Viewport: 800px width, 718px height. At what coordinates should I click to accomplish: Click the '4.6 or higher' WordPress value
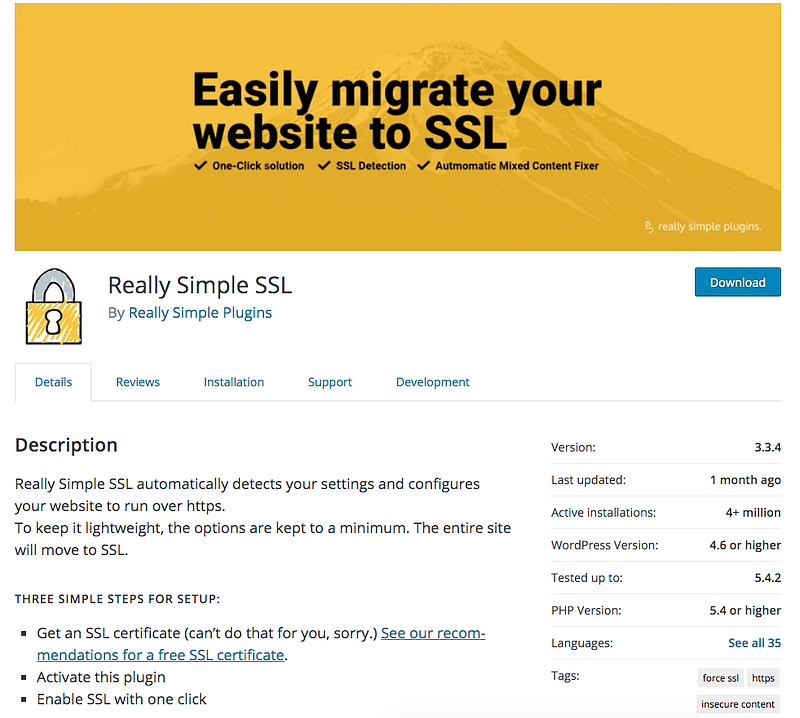pos(745,545)
